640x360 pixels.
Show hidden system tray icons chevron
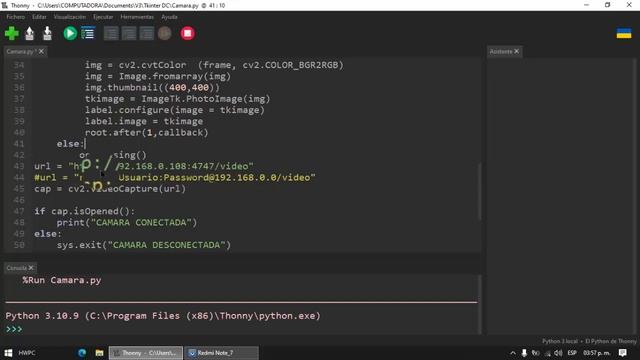click(x=513, y=353)
